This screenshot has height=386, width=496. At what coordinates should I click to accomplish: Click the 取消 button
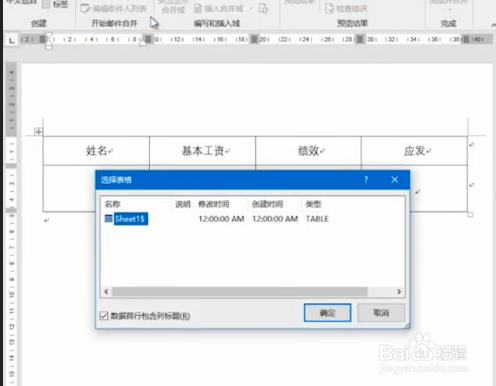[381, 313]
